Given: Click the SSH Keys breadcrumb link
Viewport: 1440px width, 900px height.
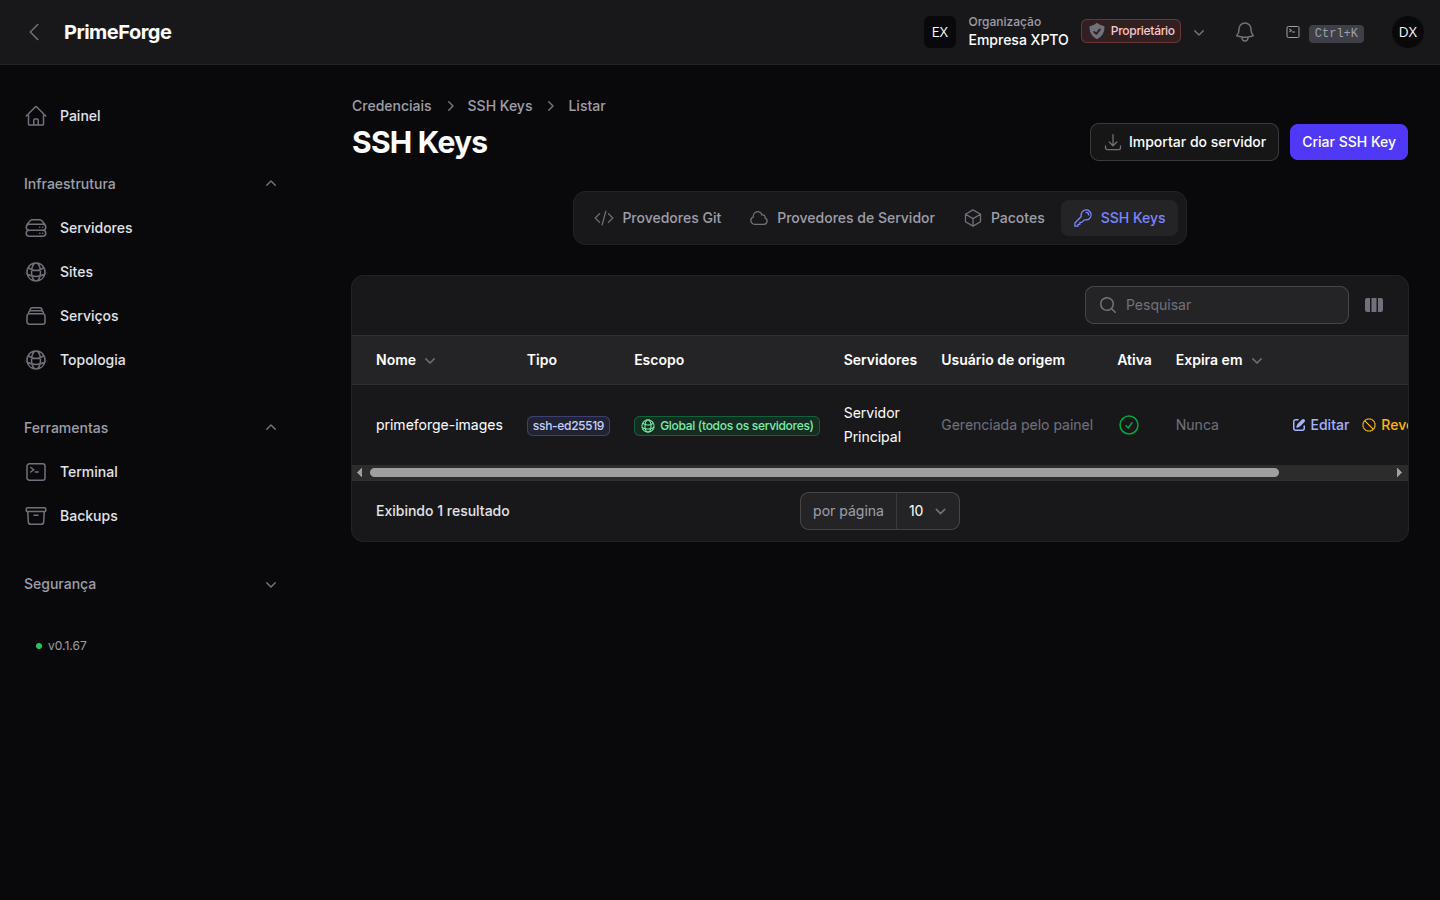Looking at the screenshot, I should (x=500, y=106).
